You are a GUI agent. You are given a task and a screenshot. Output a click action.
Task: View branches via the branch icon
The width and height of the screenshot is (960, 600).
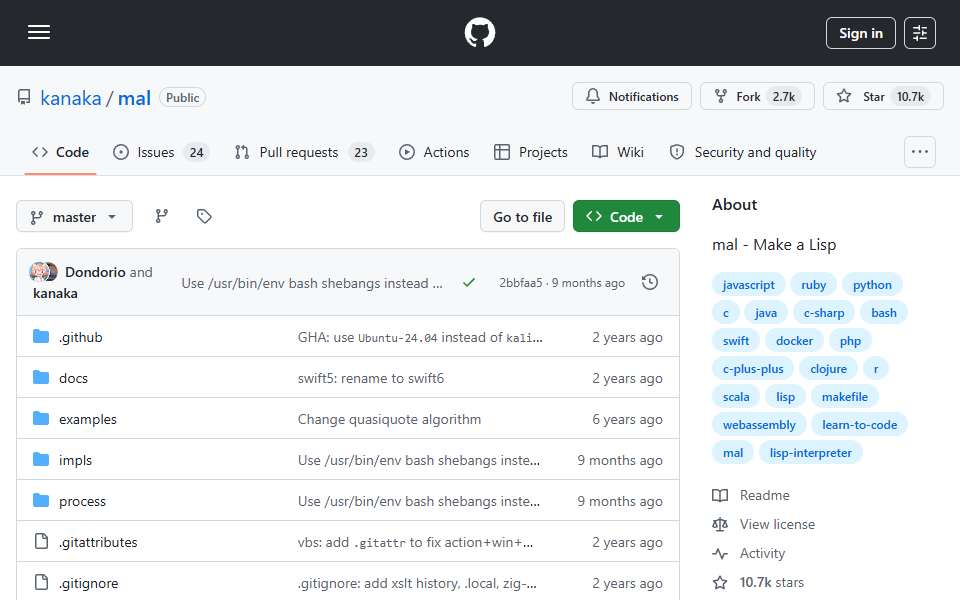(x=162, y=216)
